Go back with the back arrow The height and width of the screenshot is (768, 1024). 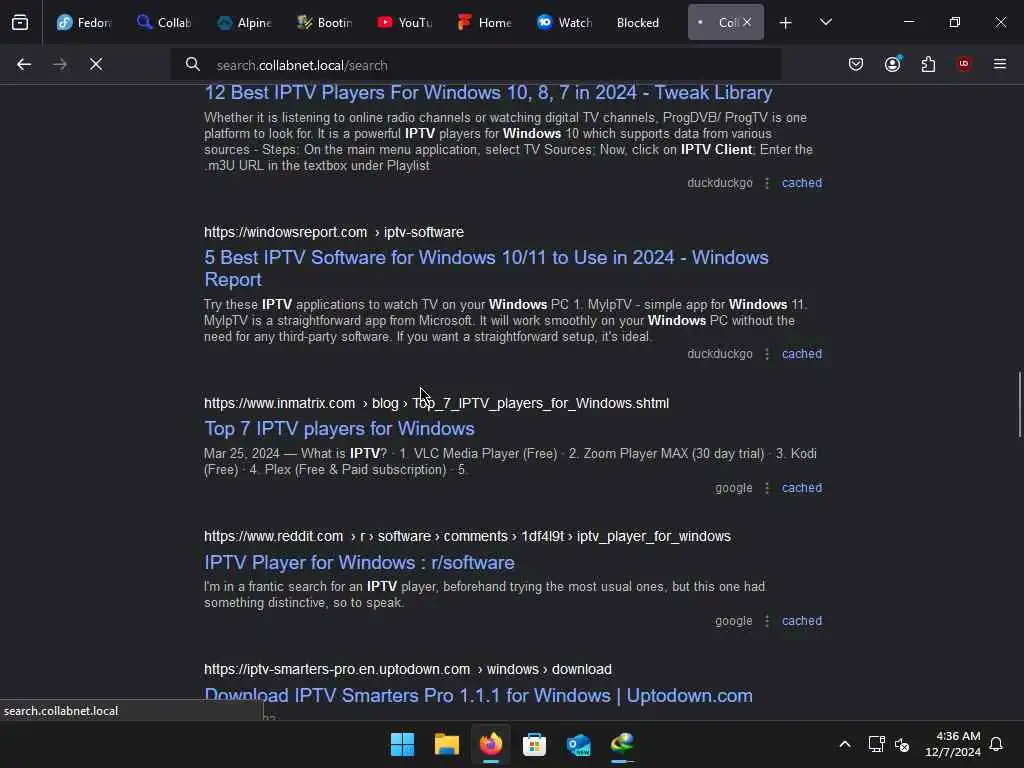pos(24,64)
